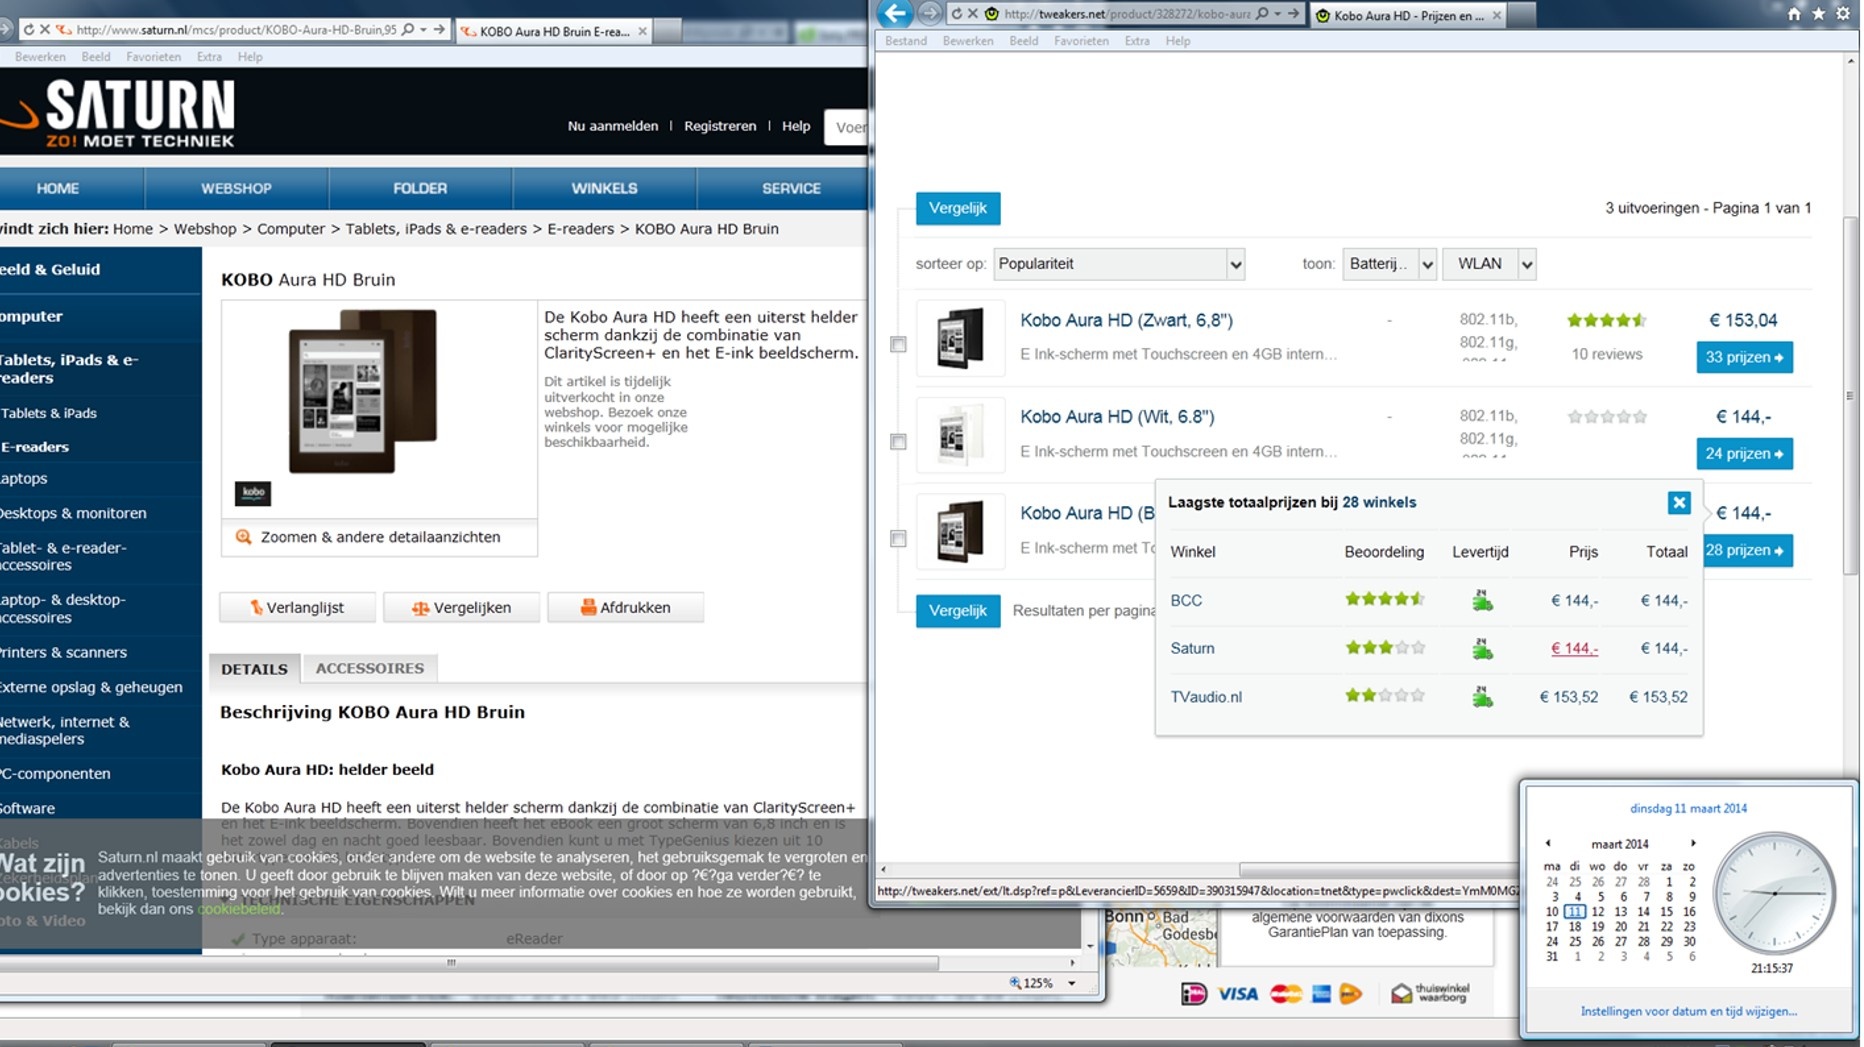Check the Kobo Aura HD Zwart compare checkbox

[898, 345]
